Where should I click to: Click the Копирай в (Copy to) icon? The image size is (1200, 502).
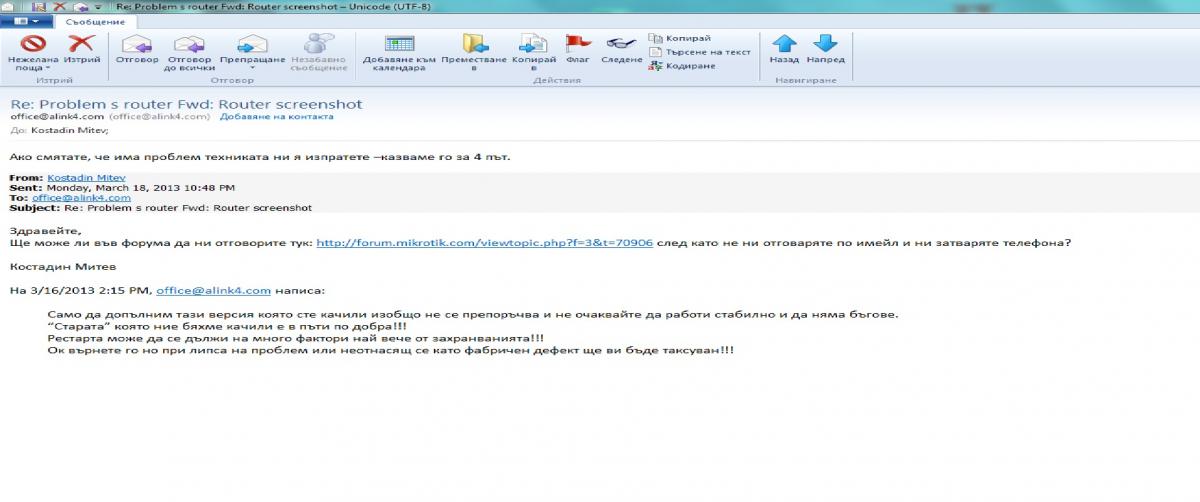[533, 45]
